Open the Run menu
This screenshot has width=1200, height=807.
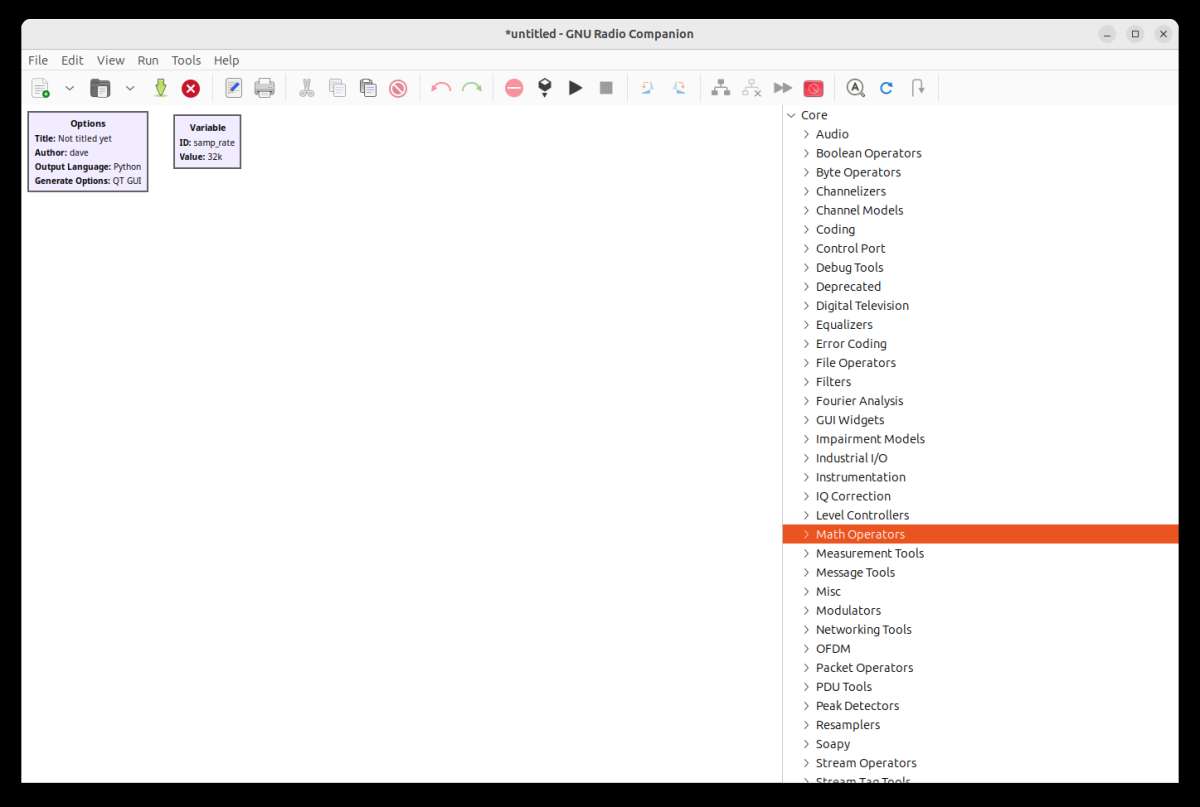[148, 60]
